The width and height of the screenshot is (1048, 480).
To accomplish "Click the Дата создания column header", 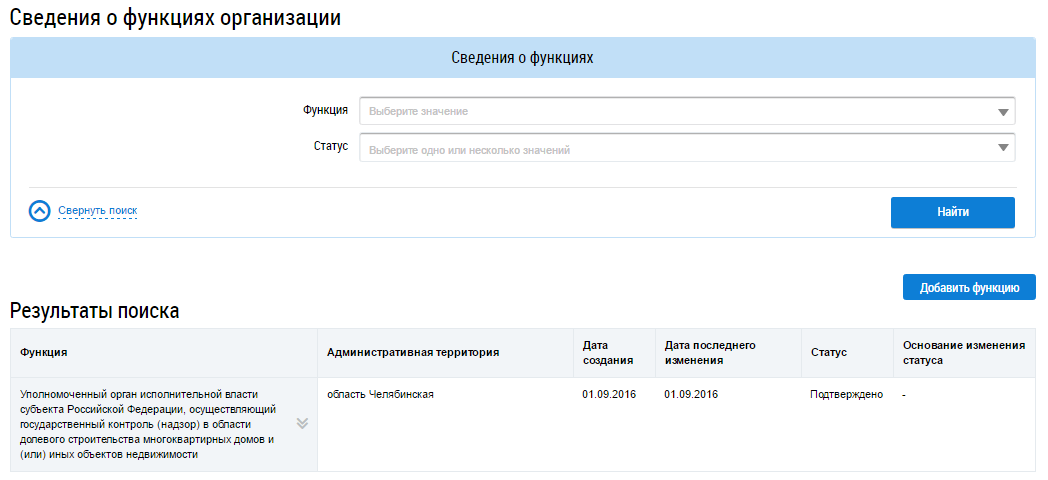I will 602,353.
